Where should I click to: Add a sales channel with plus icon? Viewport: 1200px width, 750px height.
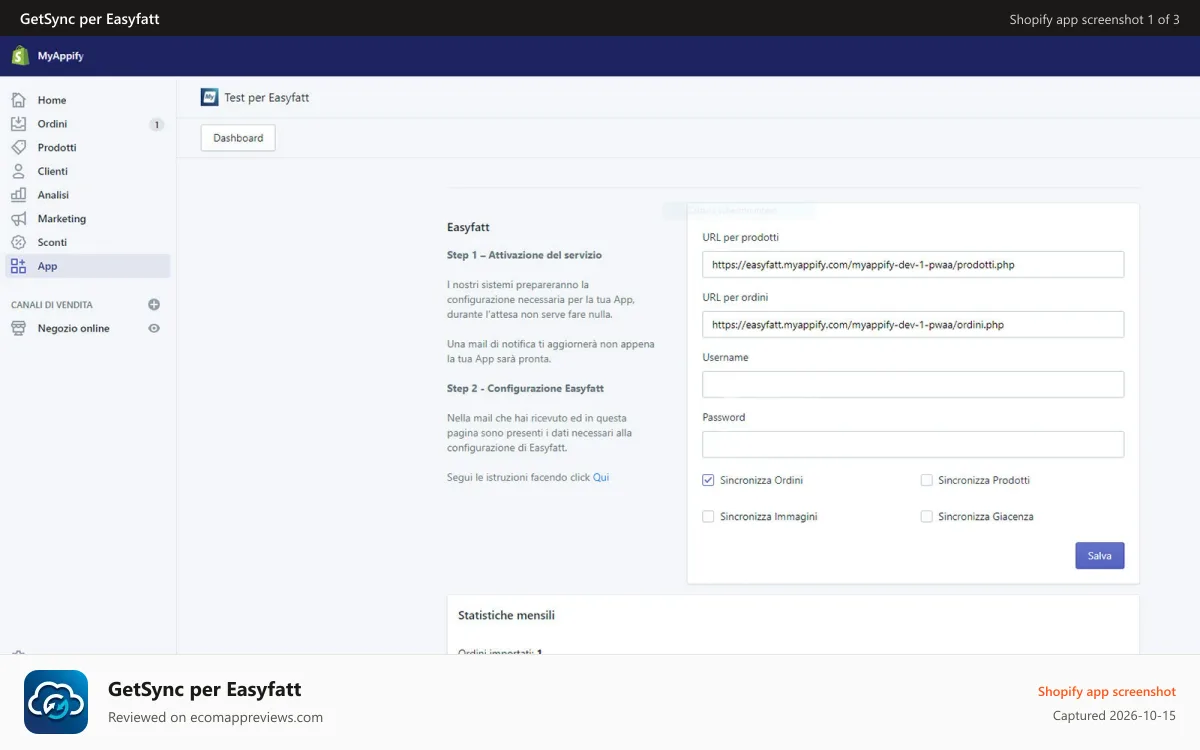coord(154,305)
